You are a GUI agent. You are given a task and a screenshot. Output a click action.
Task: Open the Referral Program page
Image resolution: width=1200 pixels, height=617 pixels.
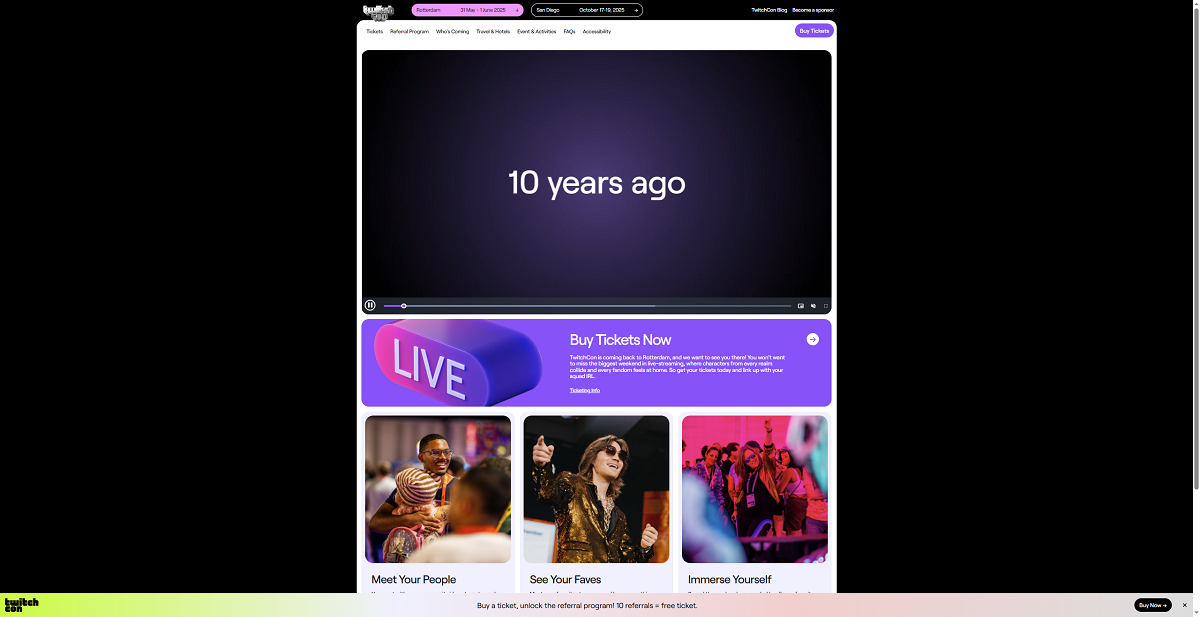pyautogui.click(x=409, y=31)
